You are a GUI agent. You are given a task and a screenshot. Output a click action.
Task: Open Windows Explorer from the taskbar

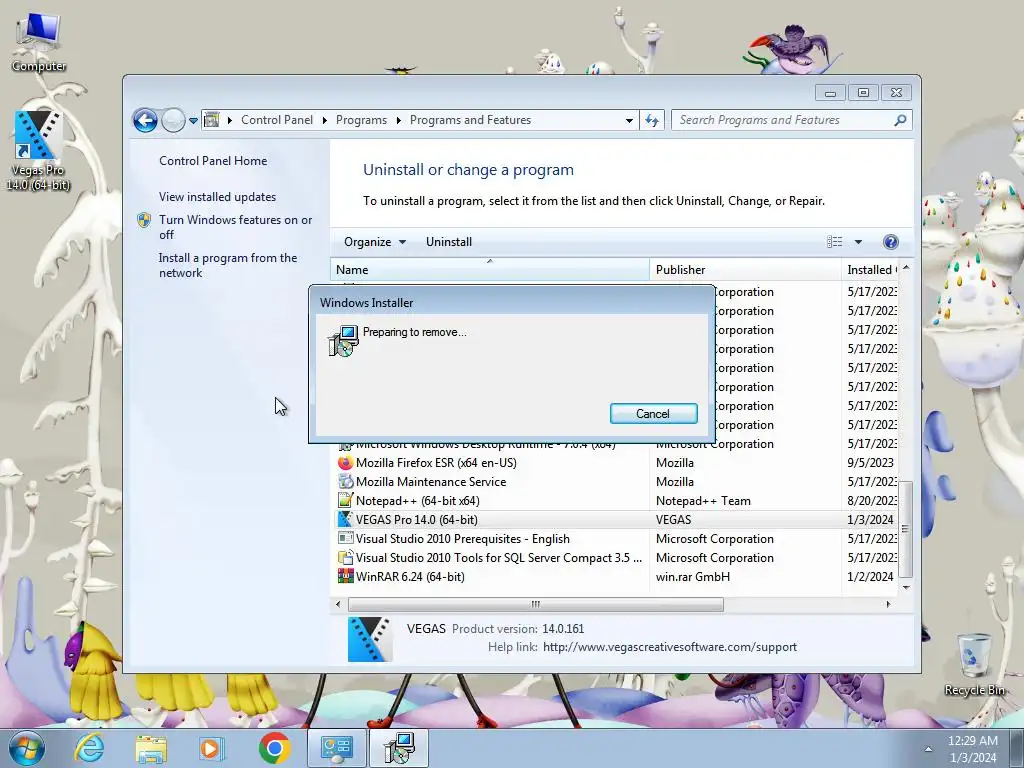click(151, 748)
